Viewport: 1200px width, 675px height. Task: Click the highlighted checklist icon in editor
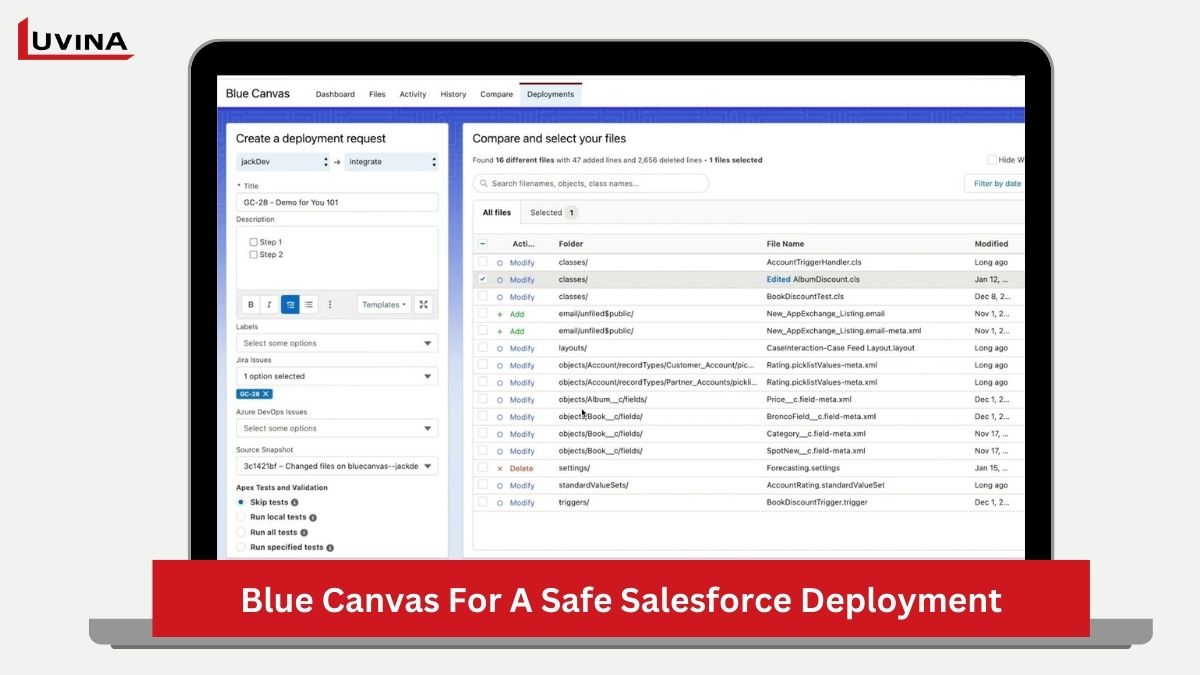(290, 305)
